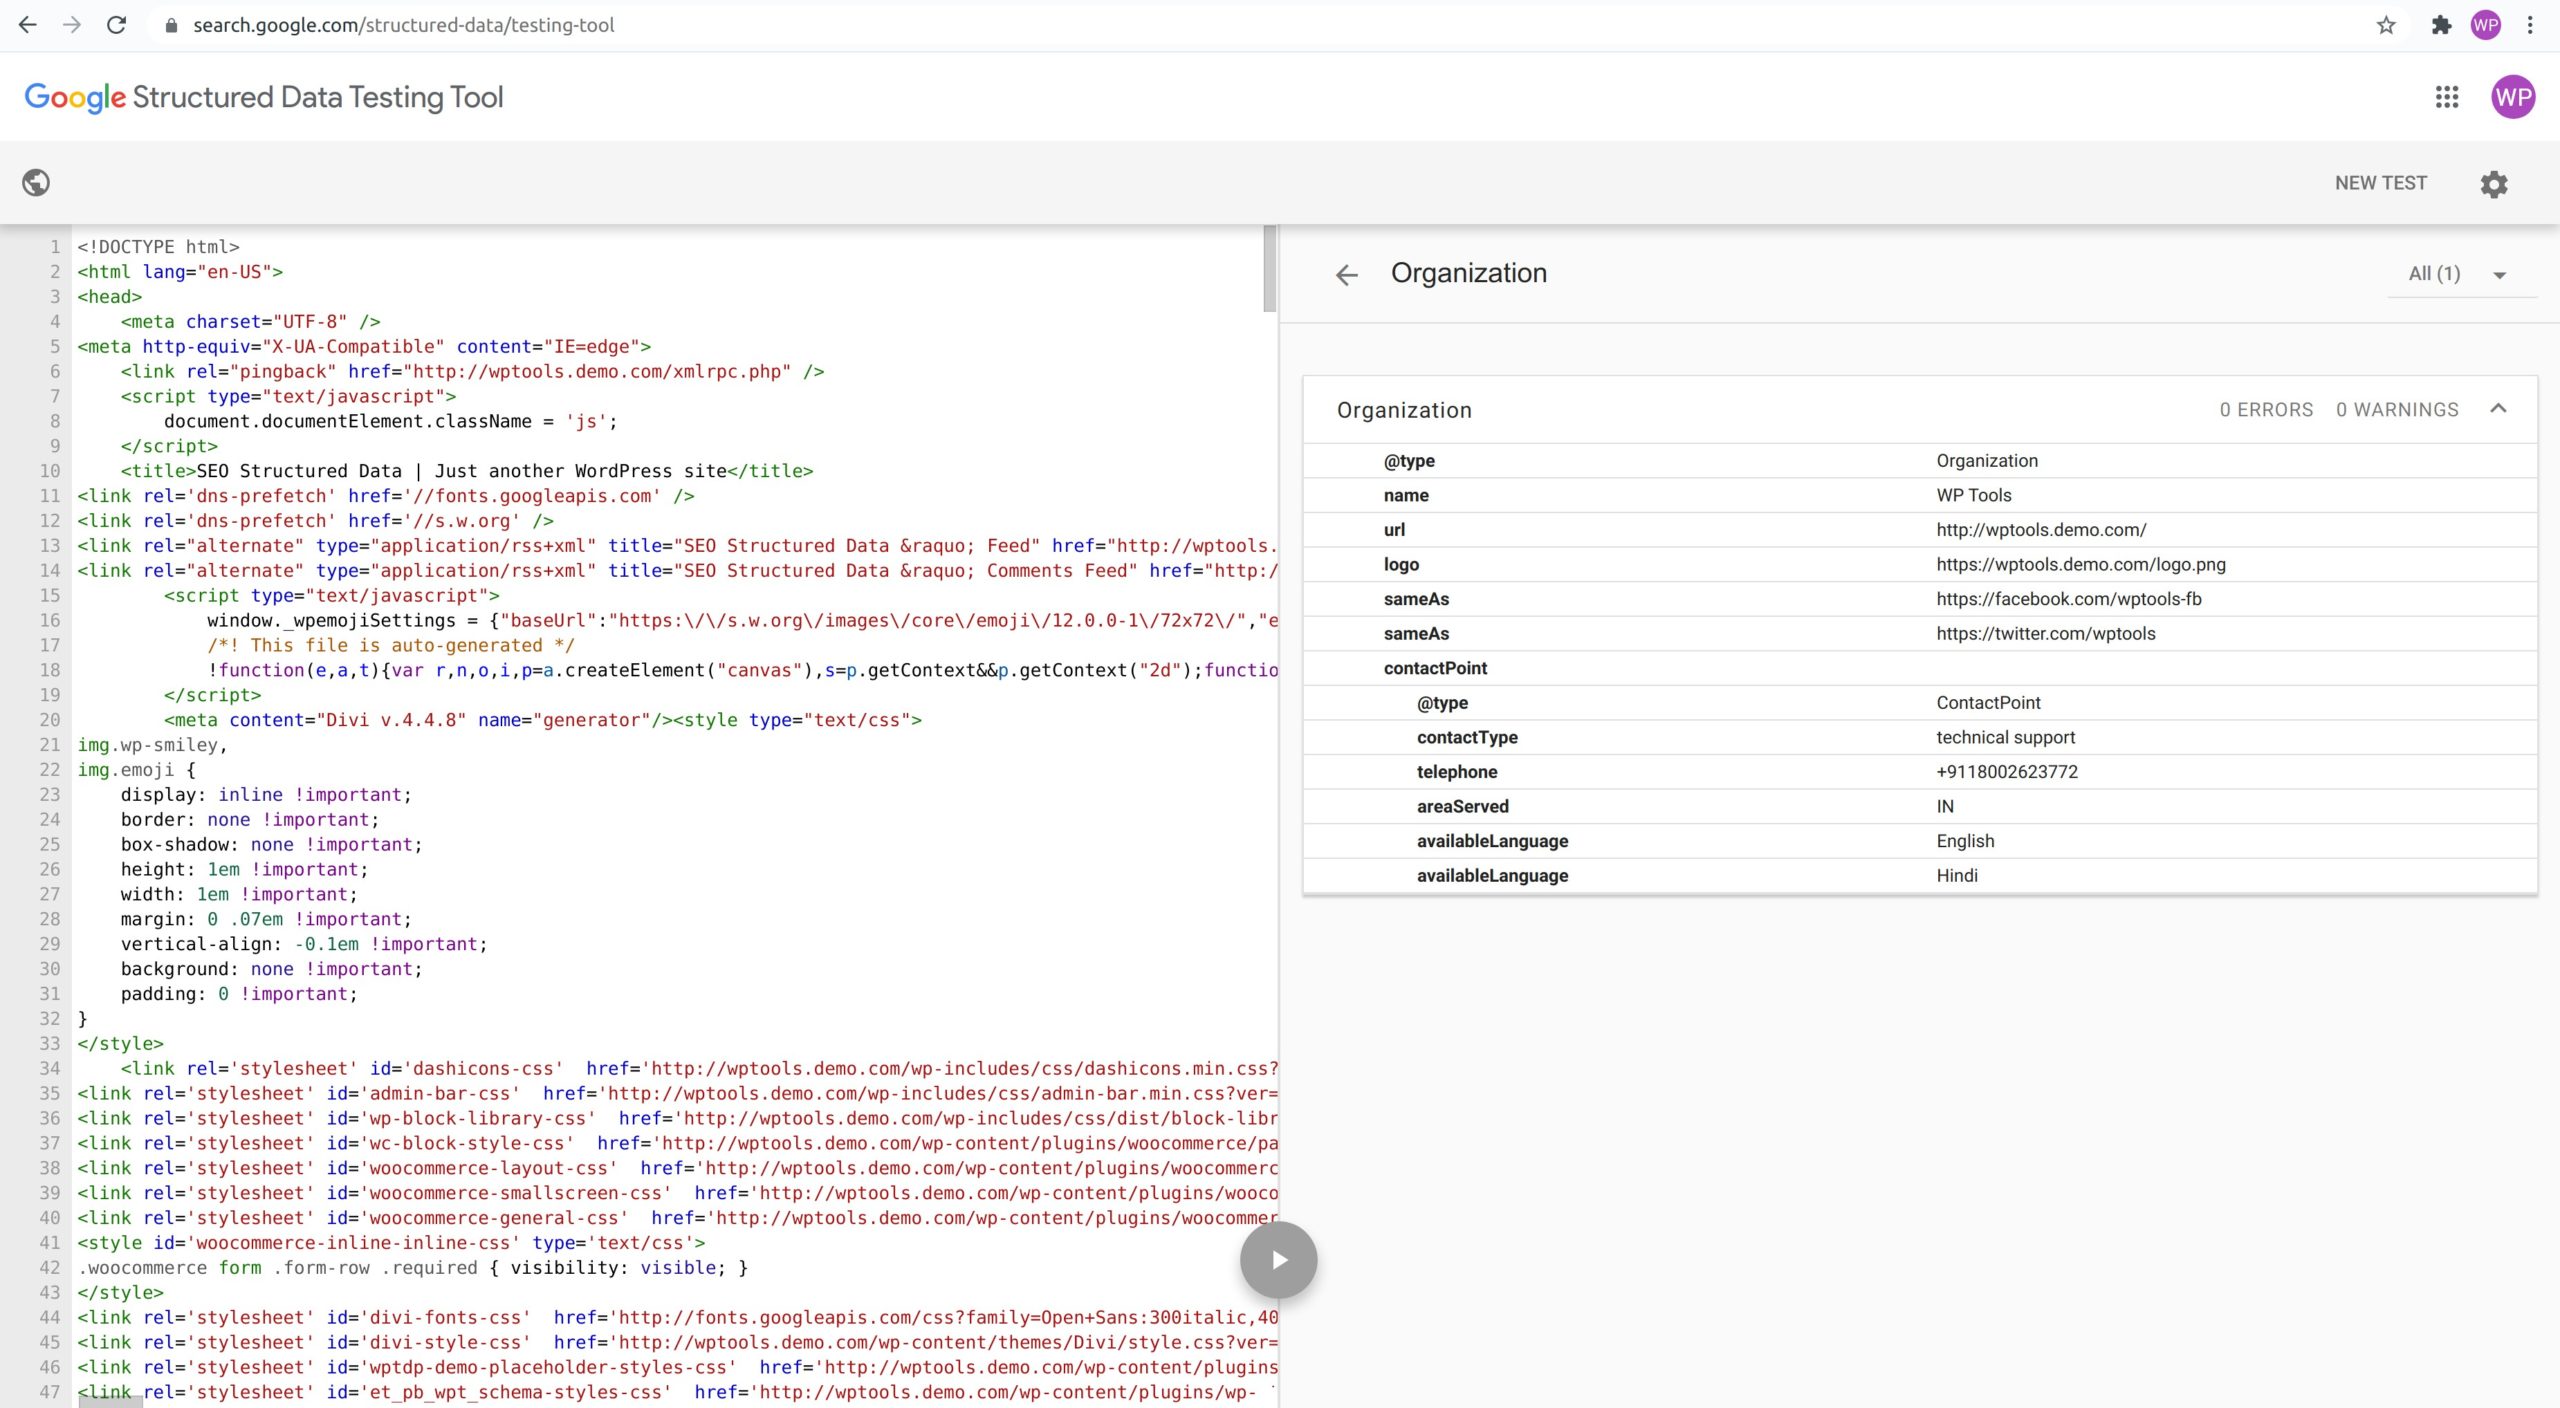The width and height of the screenshot is (2560, 1408).
Task: Click the round run test play button
Action: click(x=1278, y=1260)
